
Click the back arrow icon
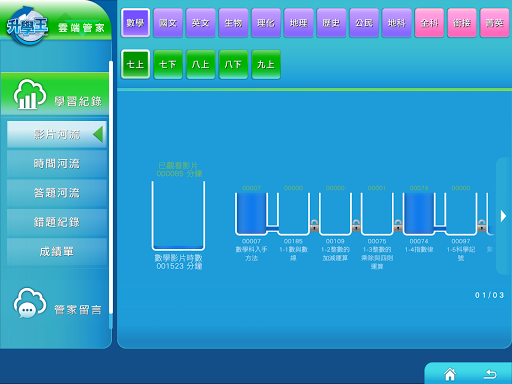pos(490,374)
